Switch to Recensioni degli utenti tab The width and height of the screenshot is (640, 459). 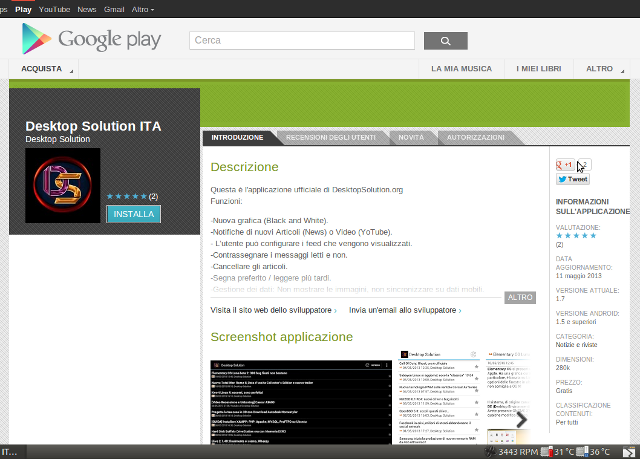331,137
